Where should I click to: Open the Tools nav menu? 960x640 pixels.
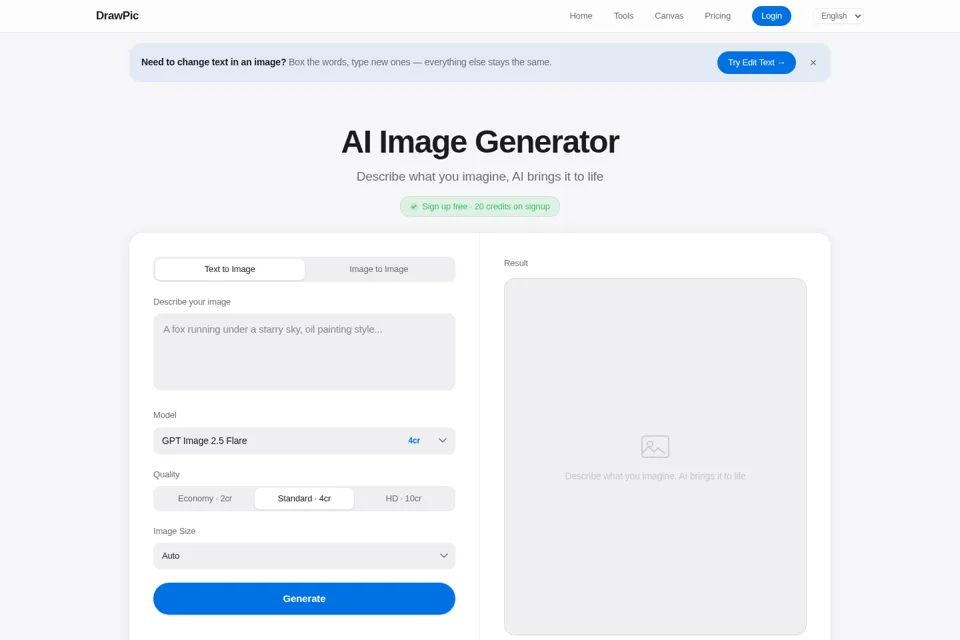(623, 16)
